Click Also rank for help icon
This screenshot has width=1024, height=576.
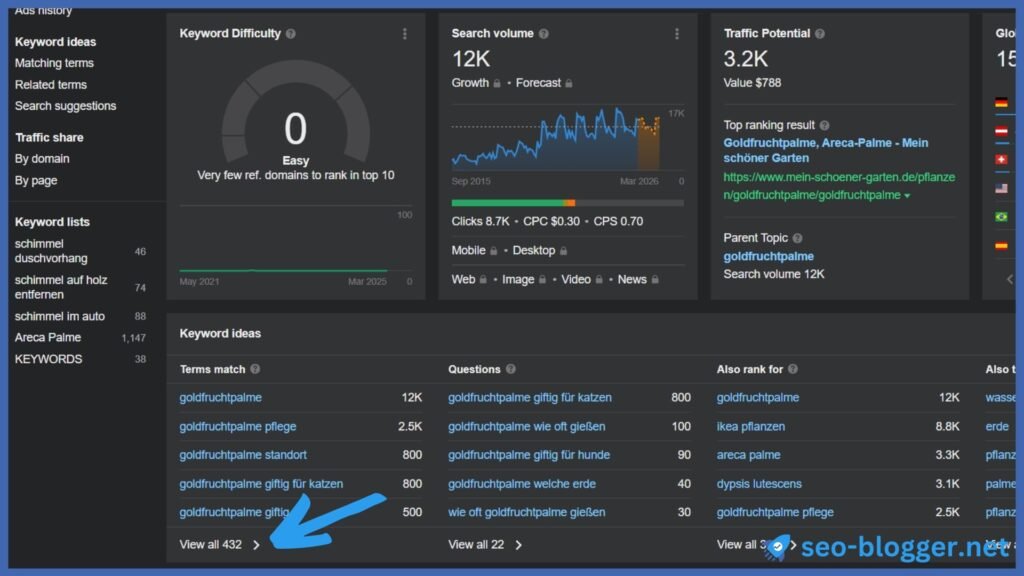point(792,369)
